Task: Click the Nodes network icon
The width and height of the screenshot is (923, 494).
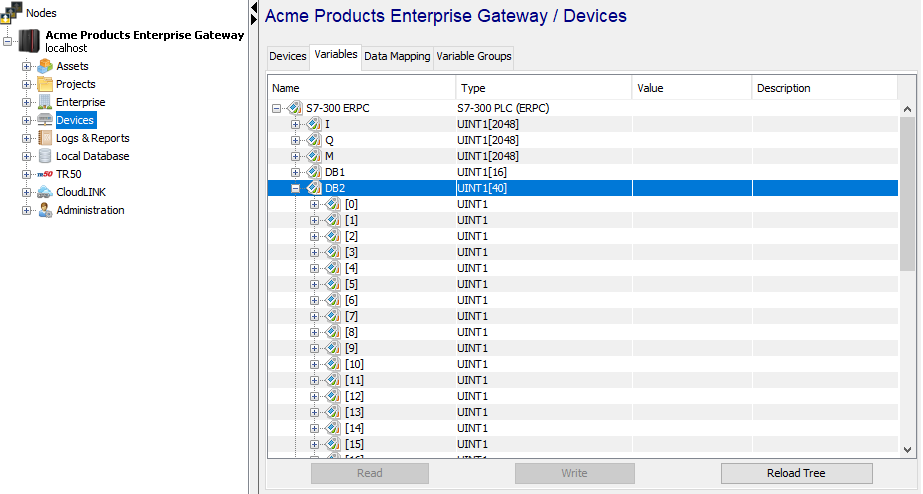Action: point(12,12)
